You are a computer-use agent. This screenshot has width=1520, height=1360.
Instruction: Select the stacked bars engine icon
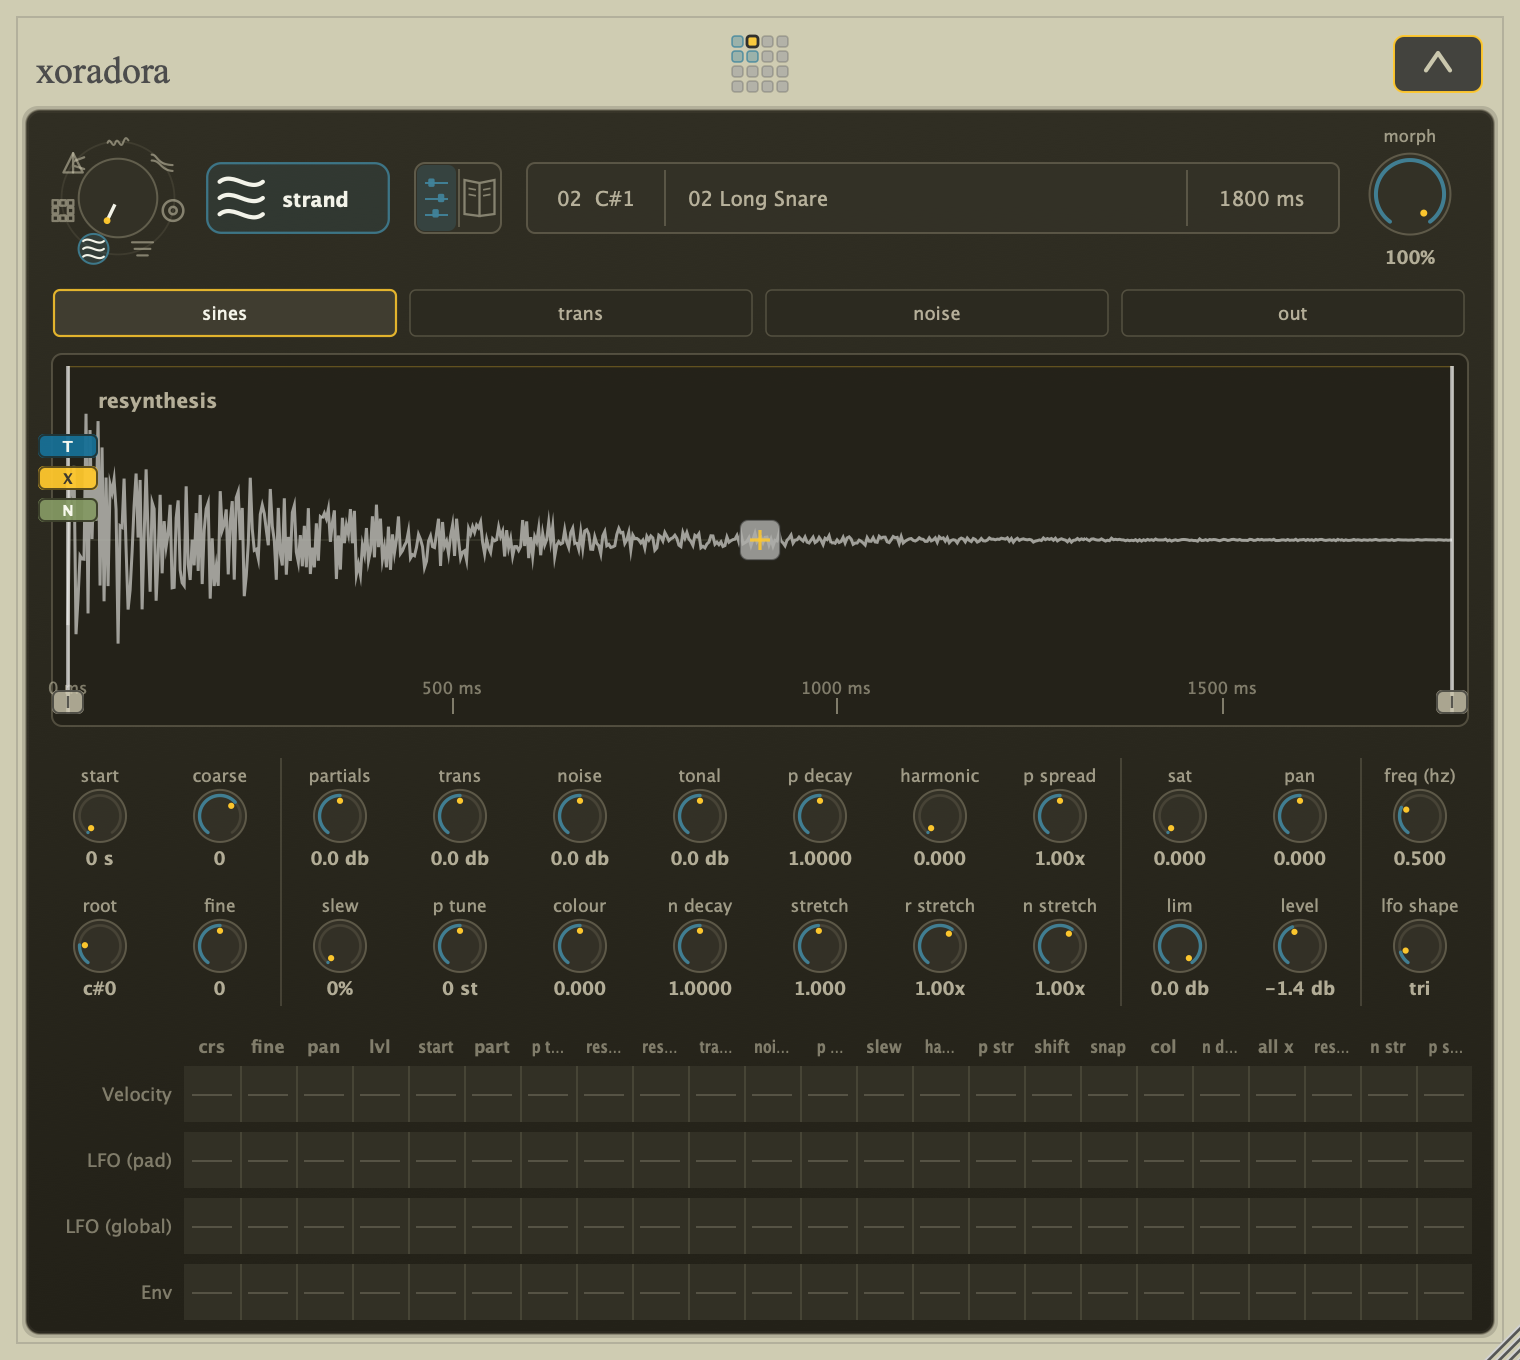click(142, 249)
